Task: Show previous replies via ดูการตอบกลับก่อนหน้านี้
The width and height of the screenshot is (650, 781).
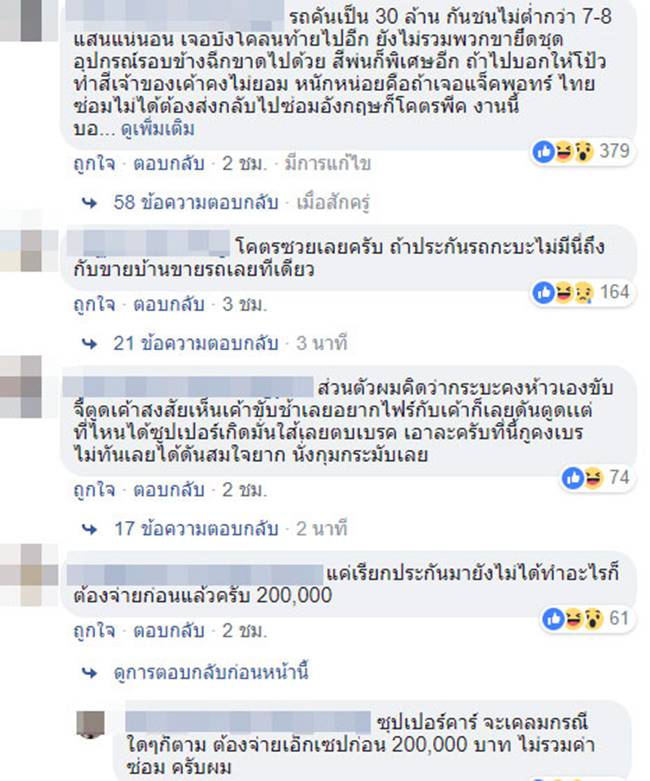Action: [x=211, y=672]
